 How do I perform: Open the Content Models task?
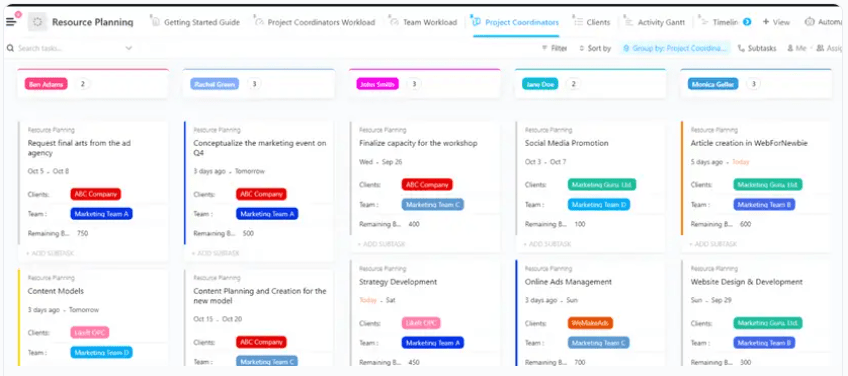coord(56,291)
